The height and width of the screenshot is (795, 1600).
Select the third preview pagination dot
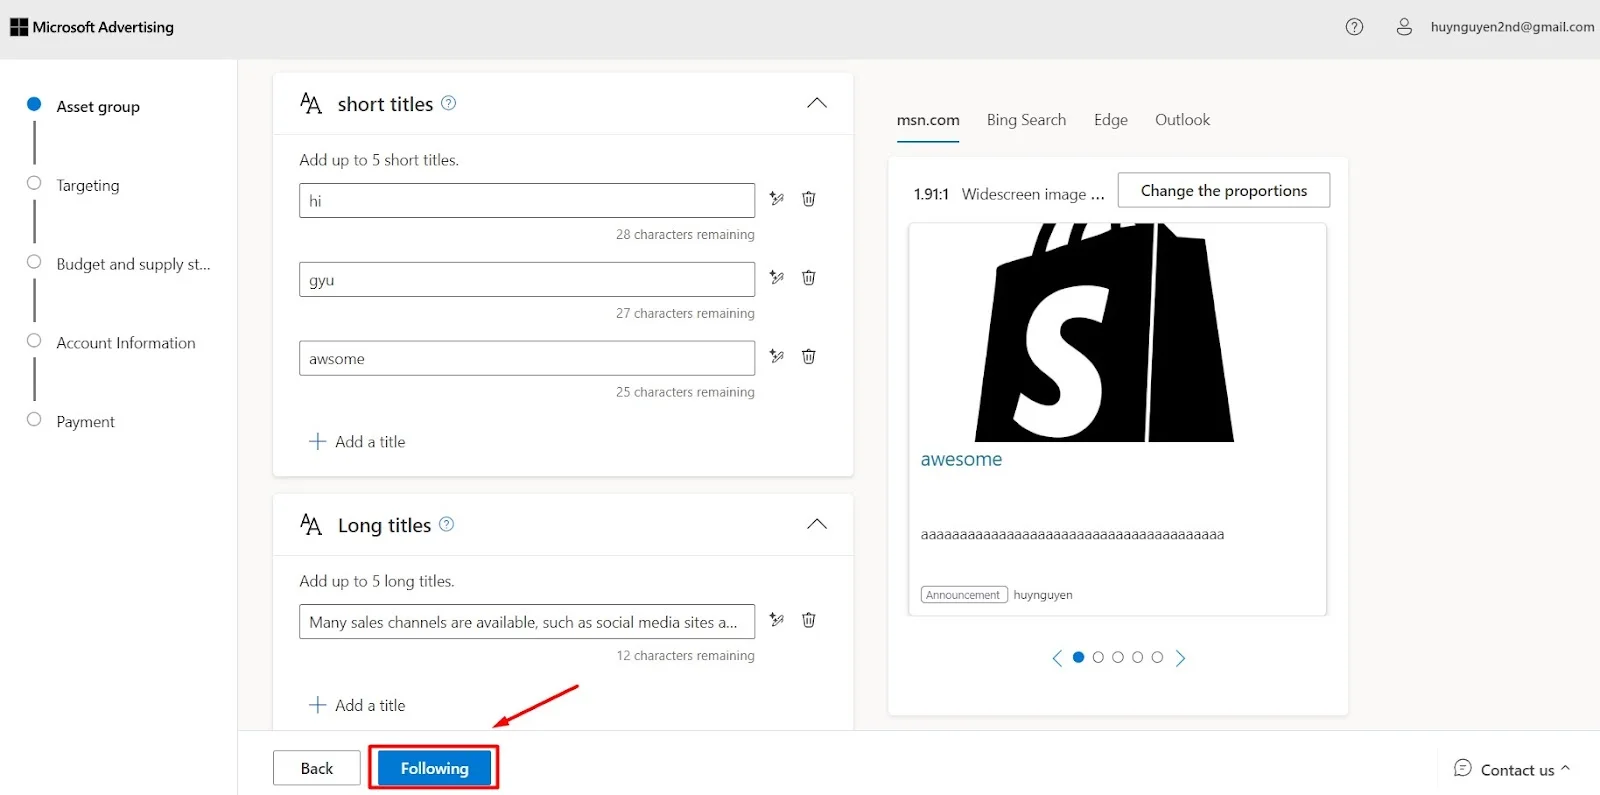[1118, 657]
